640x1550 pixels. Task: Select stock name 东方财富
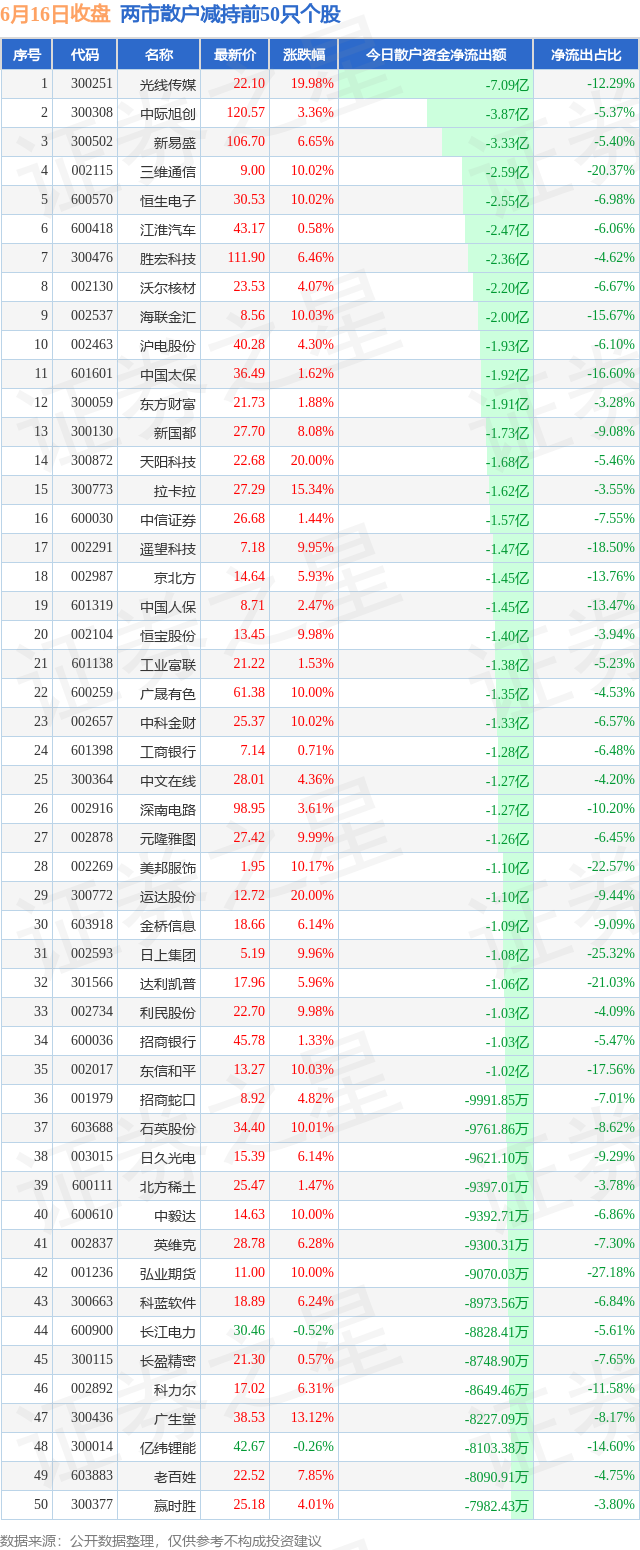coord(168,403)
